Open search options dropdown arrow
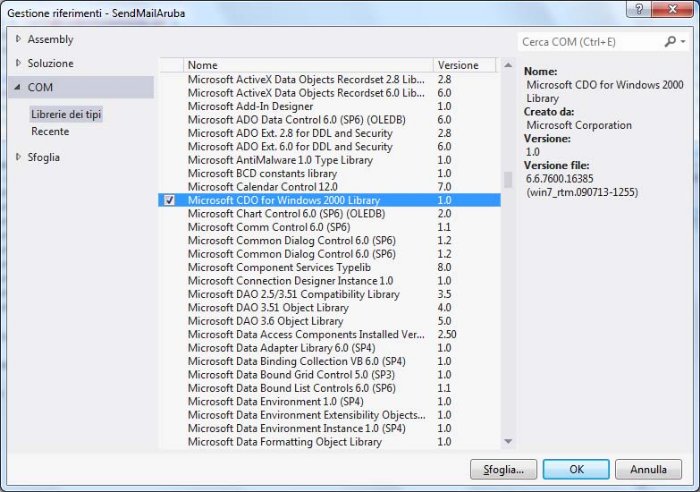The height and width of the screenshot is (492, 700). tap(683, 42)
